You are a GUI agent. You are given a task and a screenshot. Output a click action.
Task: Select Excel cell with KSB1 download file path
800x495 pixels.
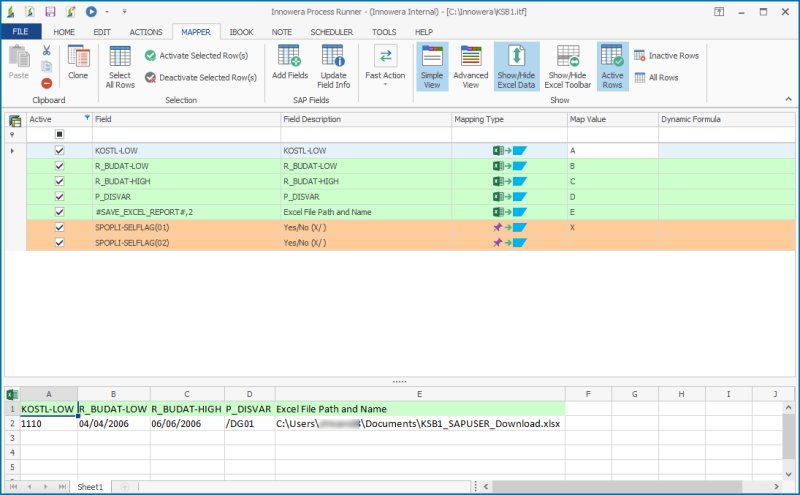419,424
